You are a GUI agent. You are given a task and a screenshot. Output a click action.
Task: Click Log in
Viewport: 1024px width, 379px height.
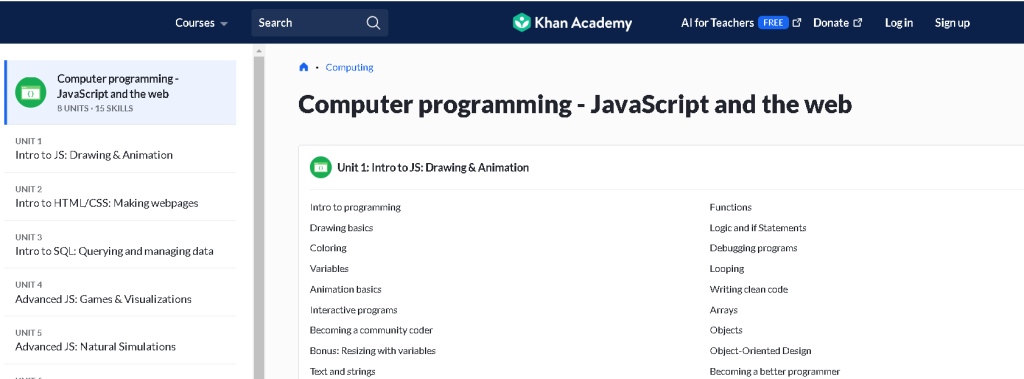click(899, 23)
